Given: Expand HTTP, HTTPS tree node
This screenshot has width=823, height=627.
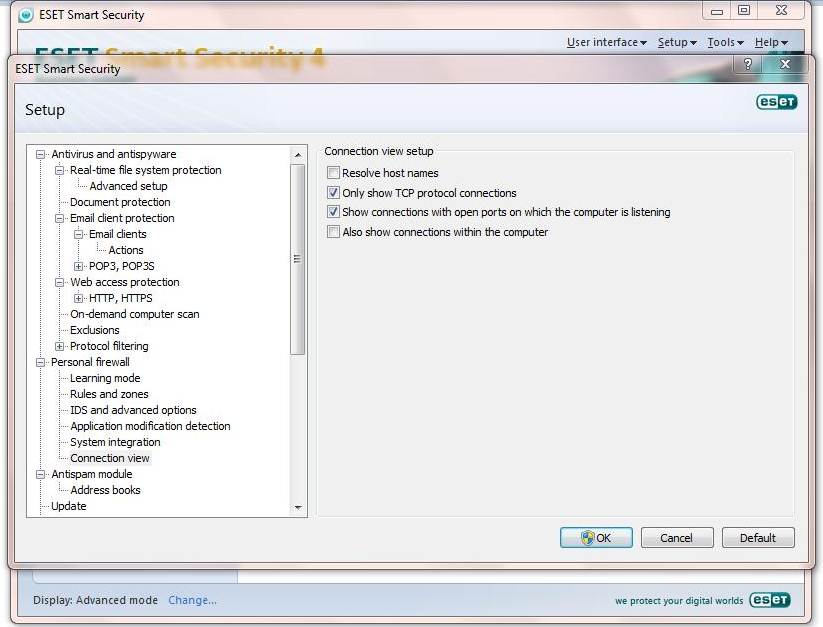Looking at the screenshot, I should click(78, 298).
